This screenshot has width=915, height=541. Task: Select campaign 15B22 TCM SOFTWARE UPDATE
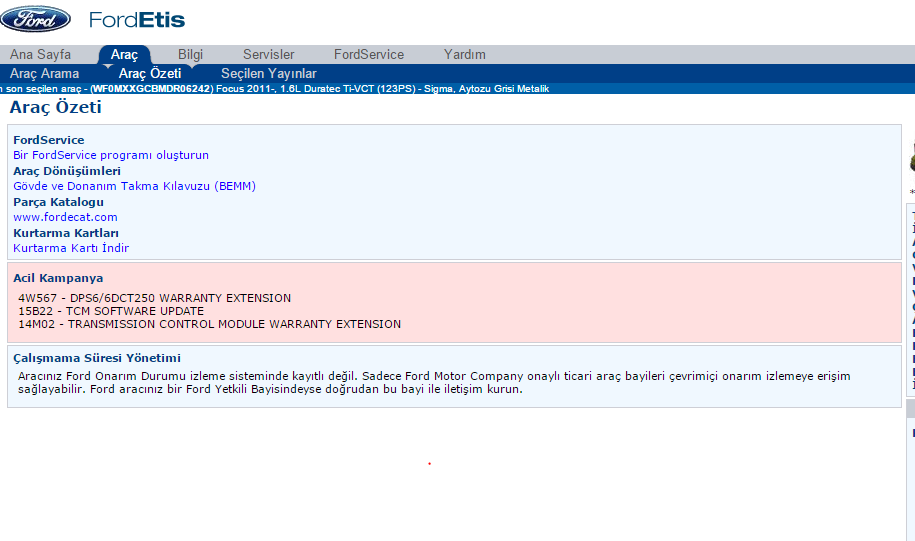[x=111, y=311]
